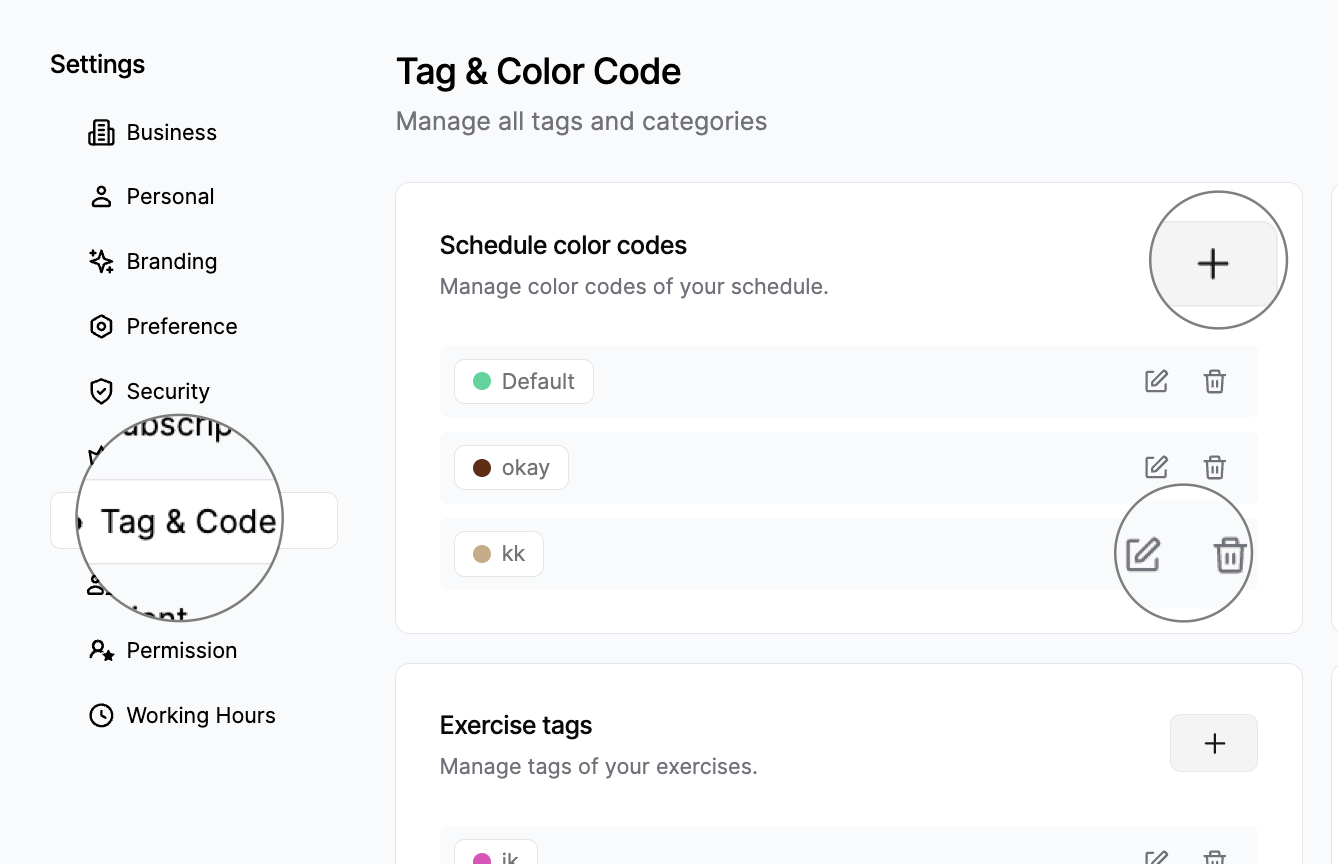The height and width of the screenshot is (864, 1338).
Task: Open the Tag & Code settings section
Action: click(187, 520)
